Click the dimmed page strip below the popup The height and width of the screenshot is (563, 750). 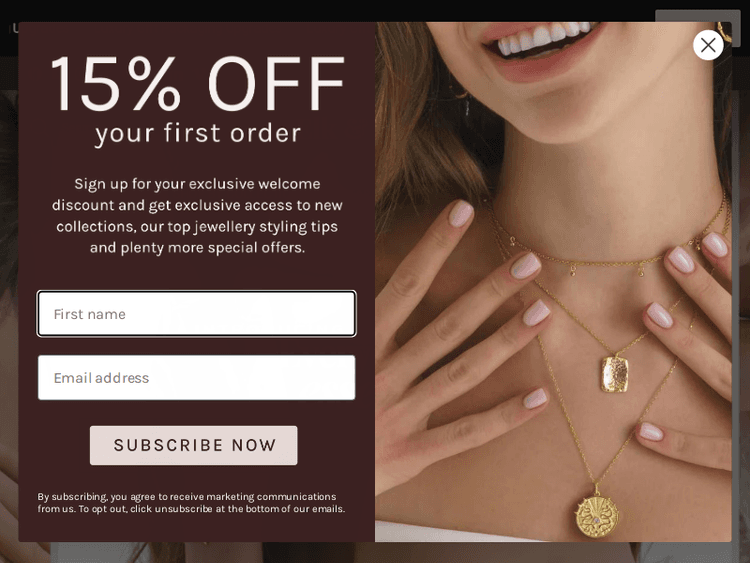pos(375,552)
